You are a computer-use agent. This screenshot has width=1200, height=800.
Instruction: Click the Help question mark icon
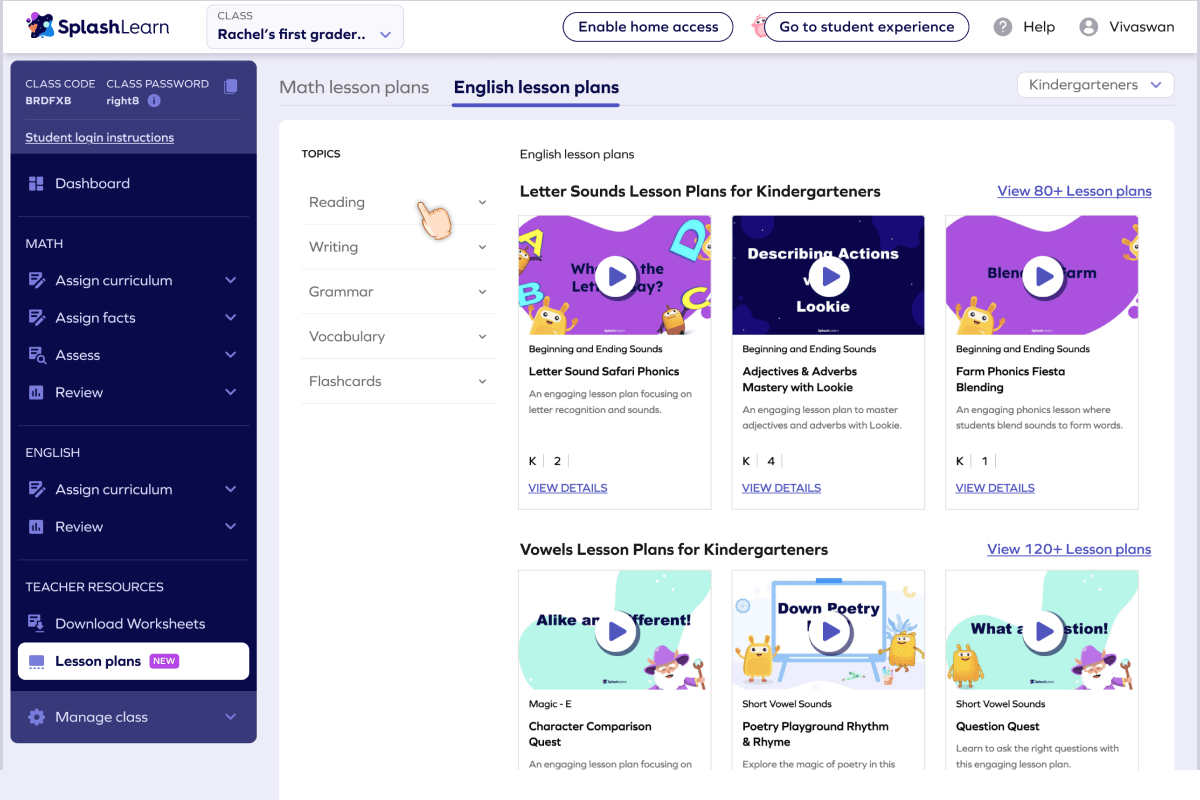1003,27
